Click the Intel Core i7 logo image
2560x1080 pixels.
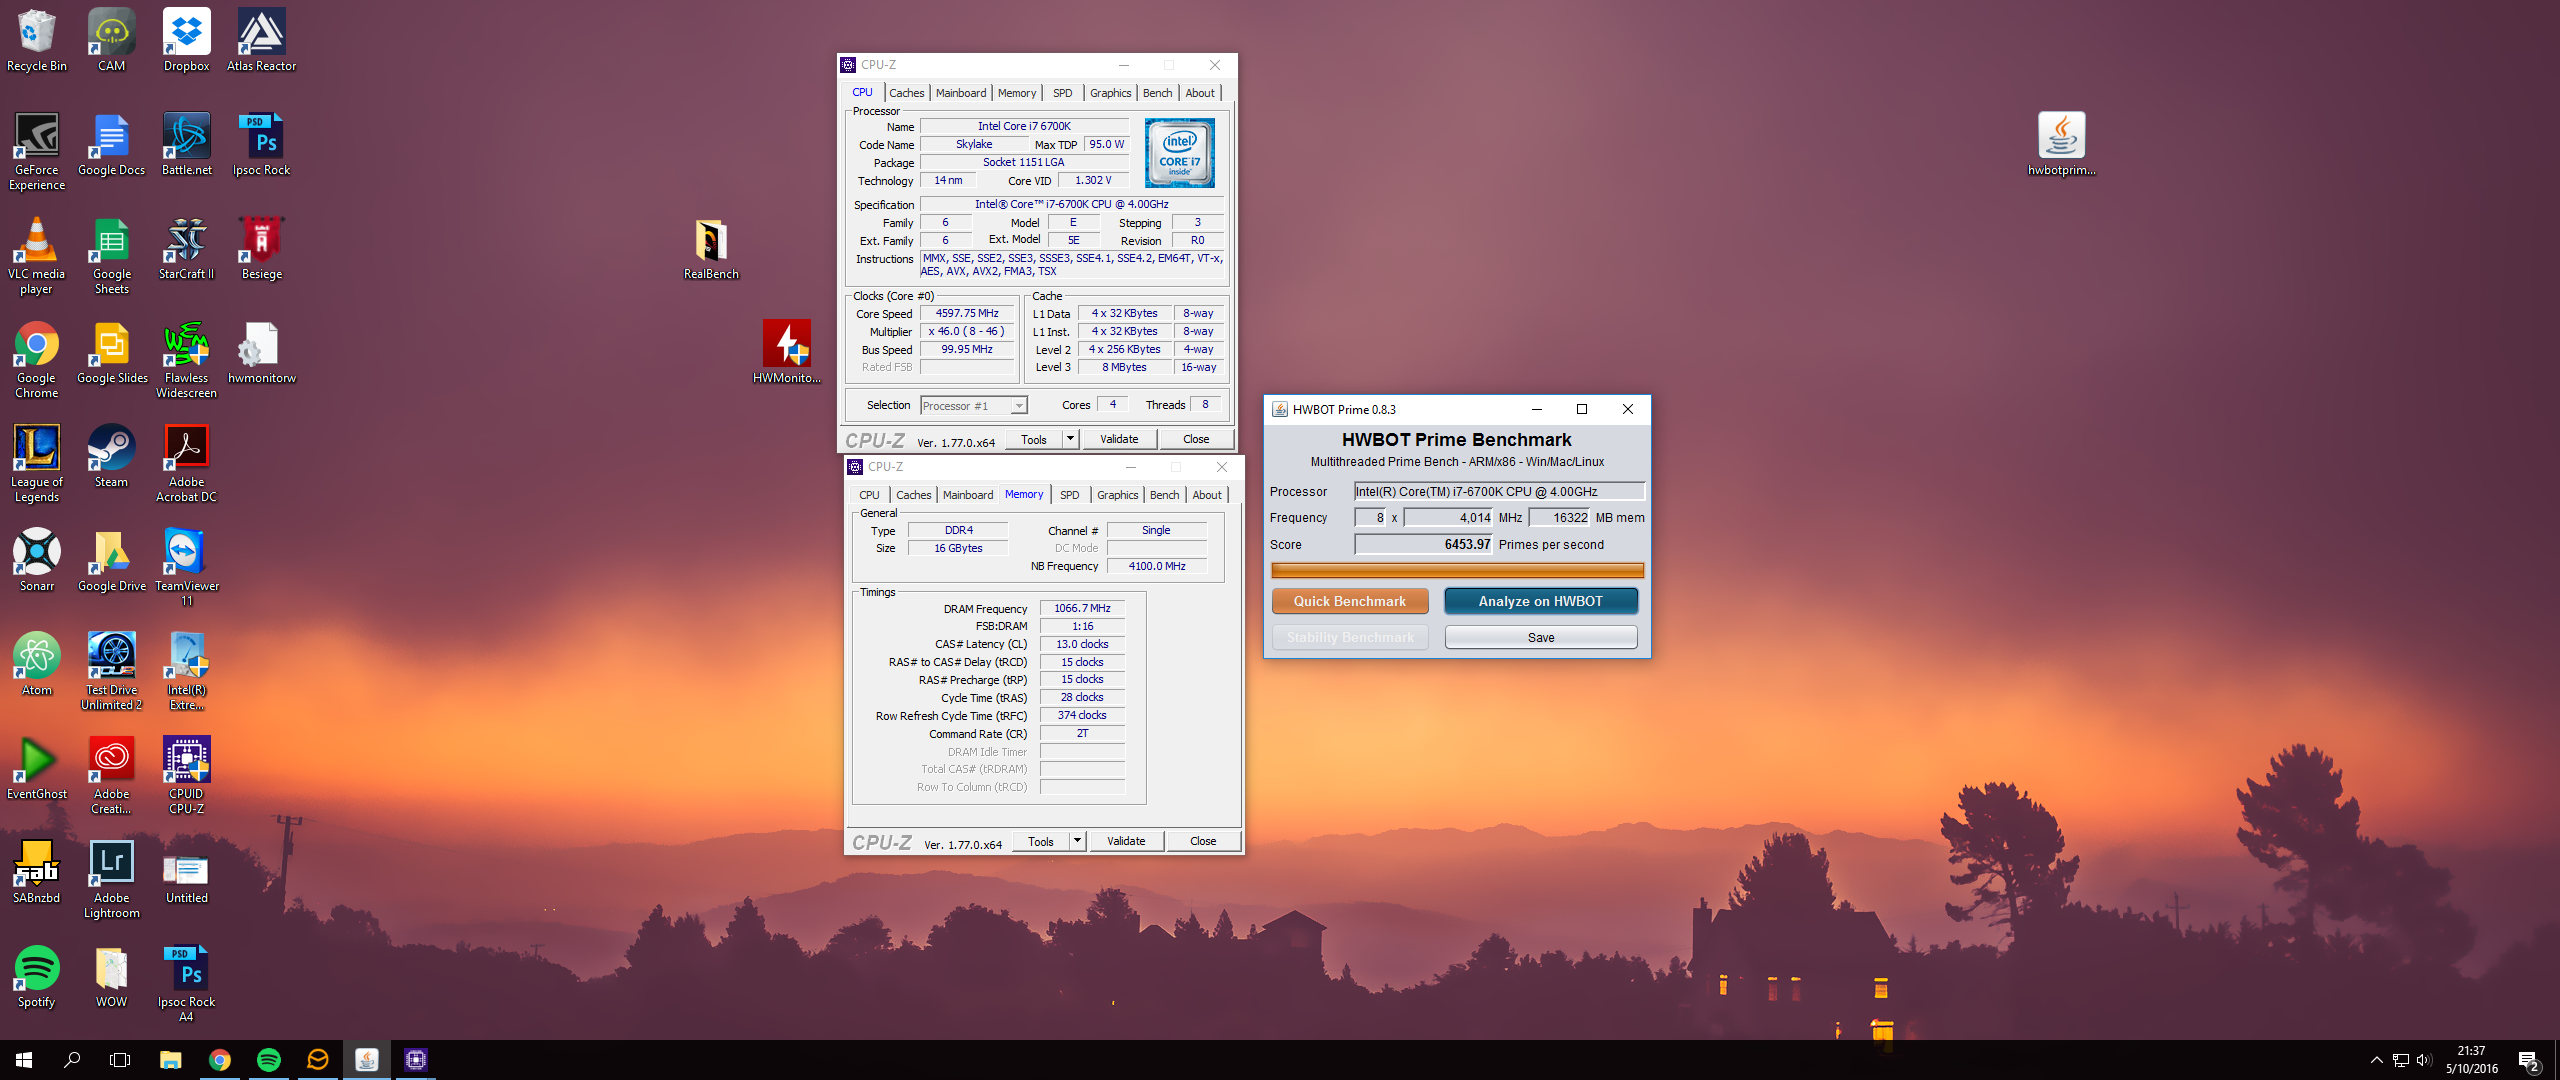point(1180,153)
